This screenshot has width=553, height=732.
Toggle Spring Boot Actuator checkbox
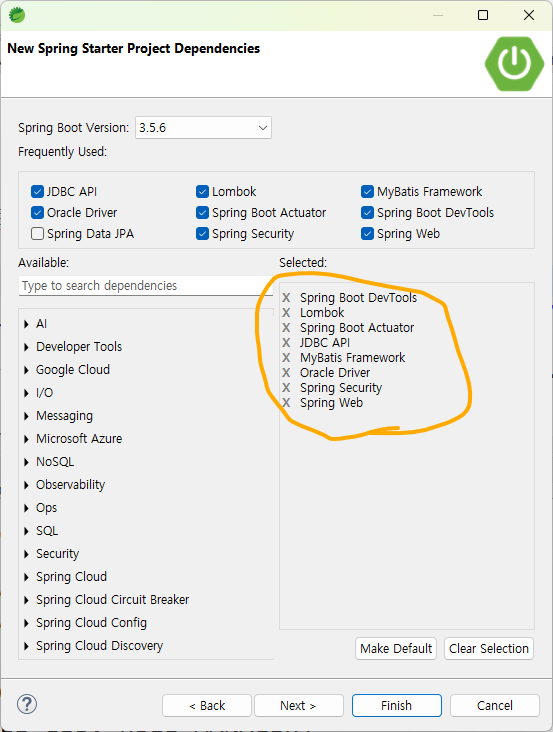click(x=203, y=212)
